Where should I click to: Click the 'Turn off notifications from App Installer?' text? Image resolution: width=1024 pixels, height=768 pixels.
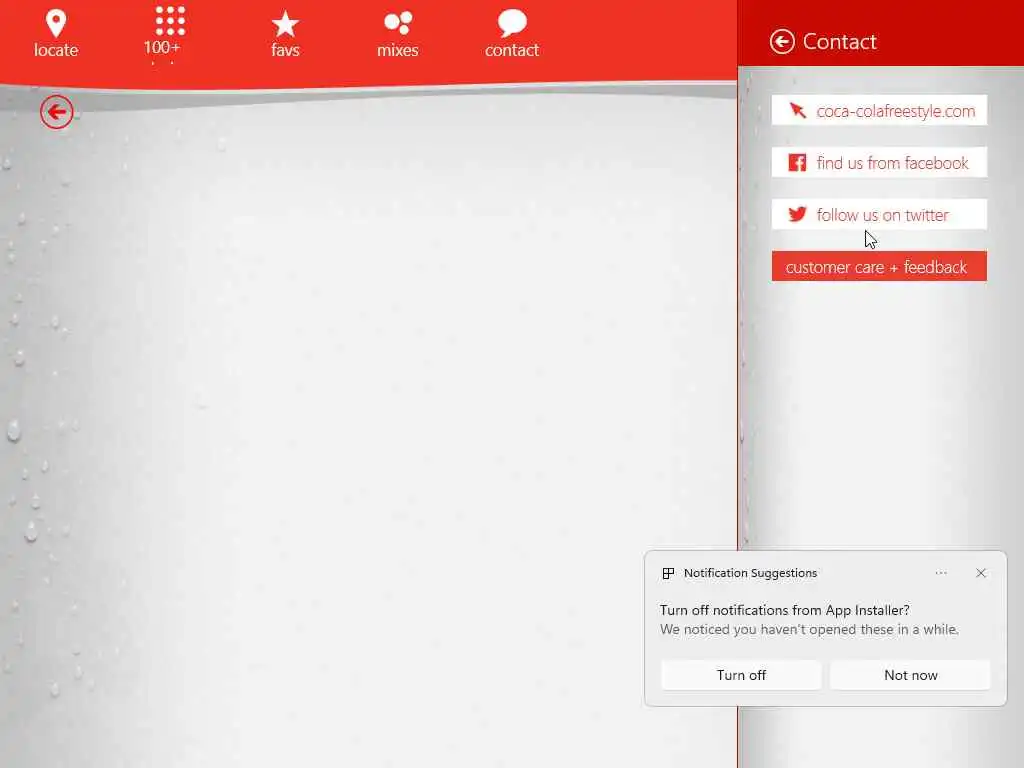(x=784, y=610)
